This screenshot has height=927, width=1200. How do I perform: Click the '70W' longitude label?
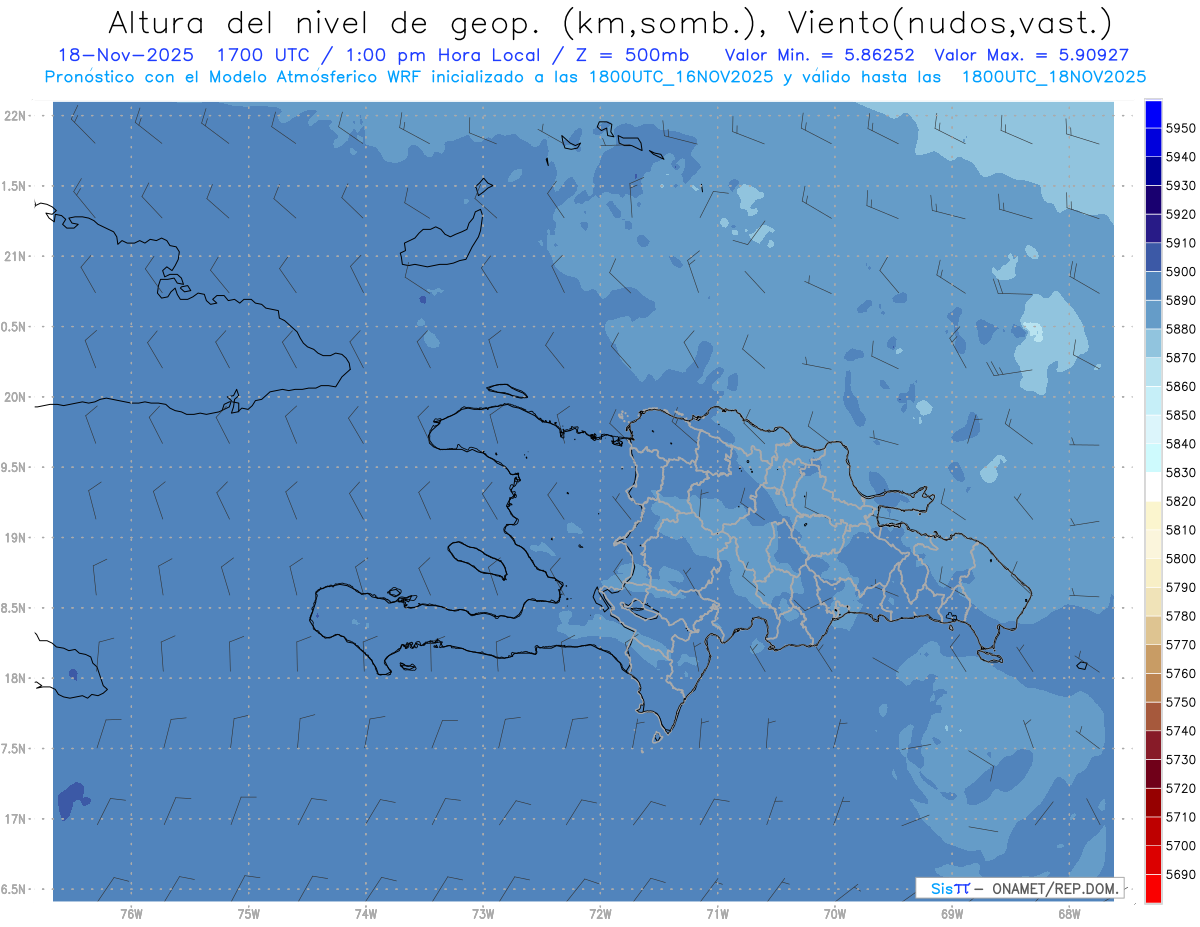coord(834,913)
